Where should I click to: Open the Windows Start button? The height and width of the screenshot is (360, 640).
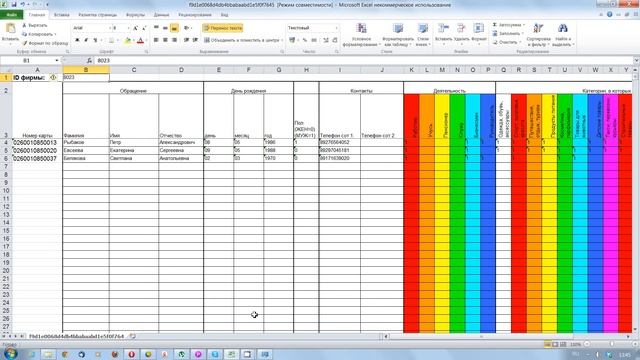(x=10, y=353)
